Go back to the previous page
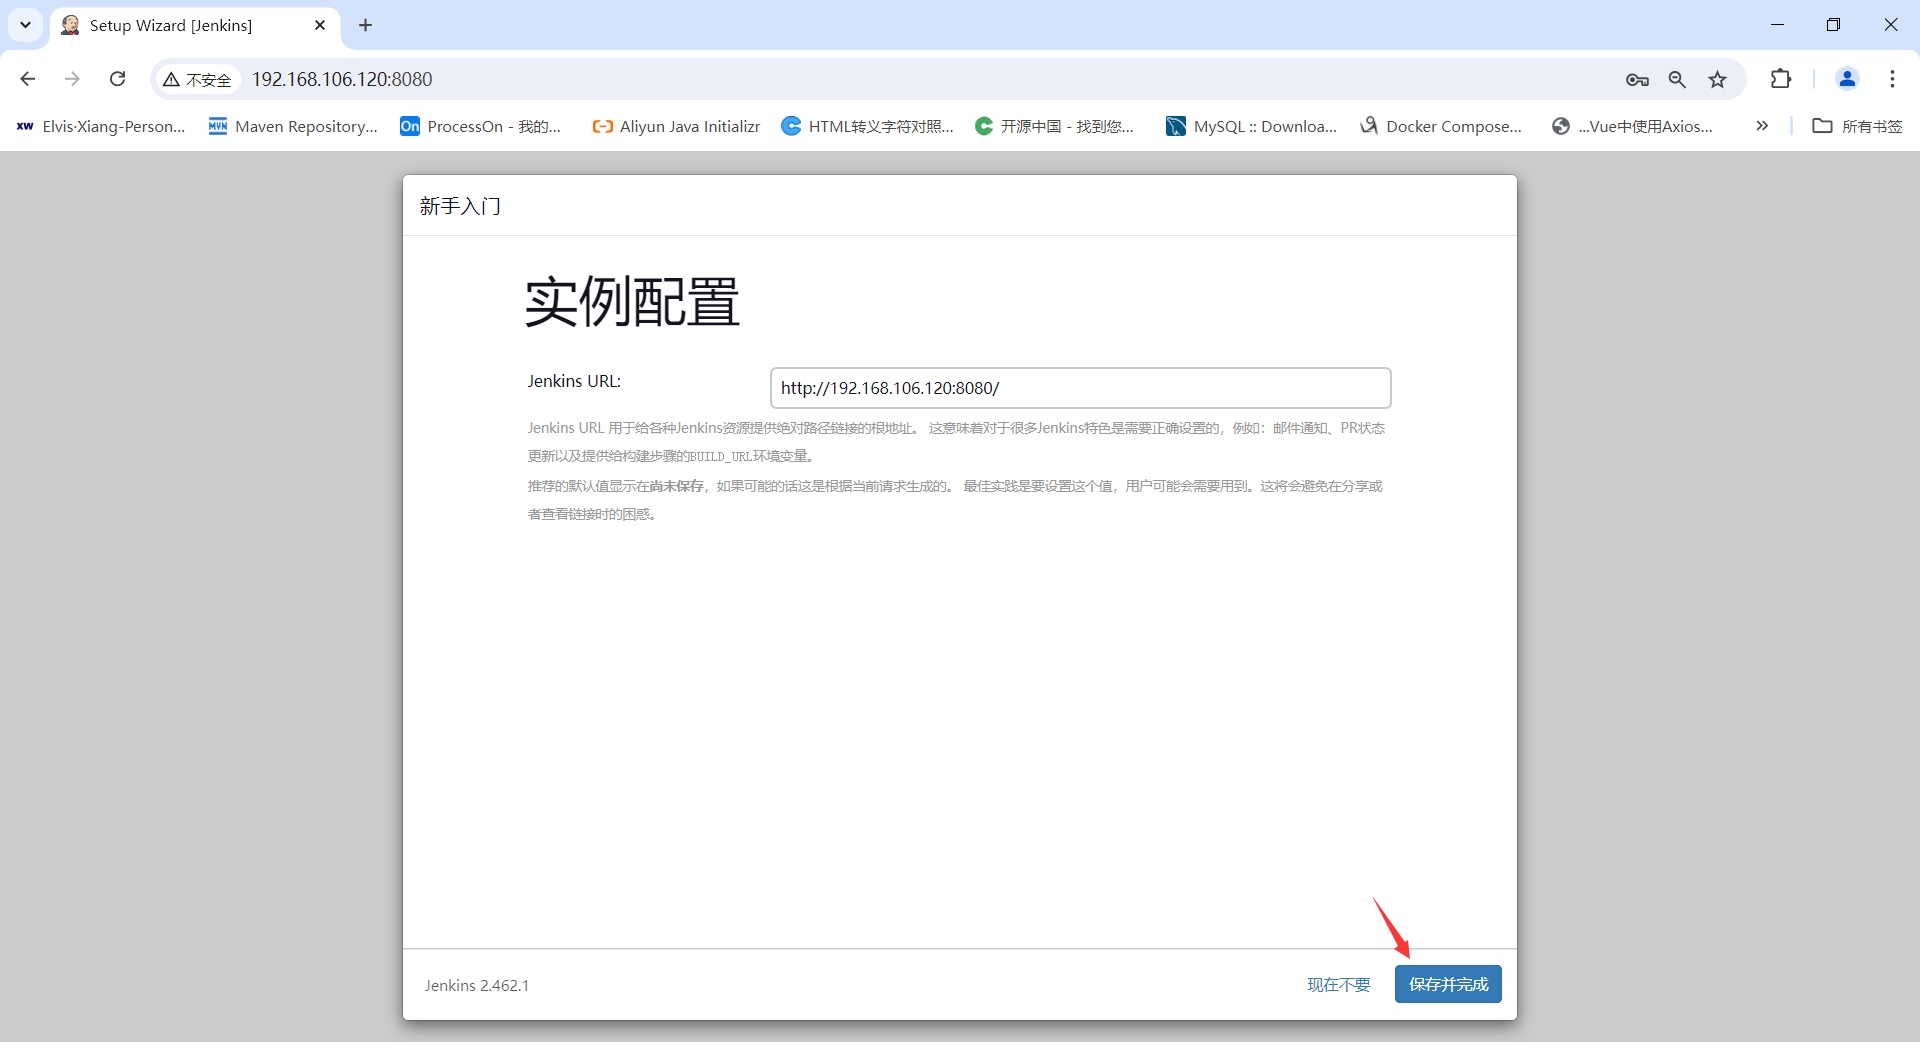This screenshot has height=1042, width=1920. [28, 79]
